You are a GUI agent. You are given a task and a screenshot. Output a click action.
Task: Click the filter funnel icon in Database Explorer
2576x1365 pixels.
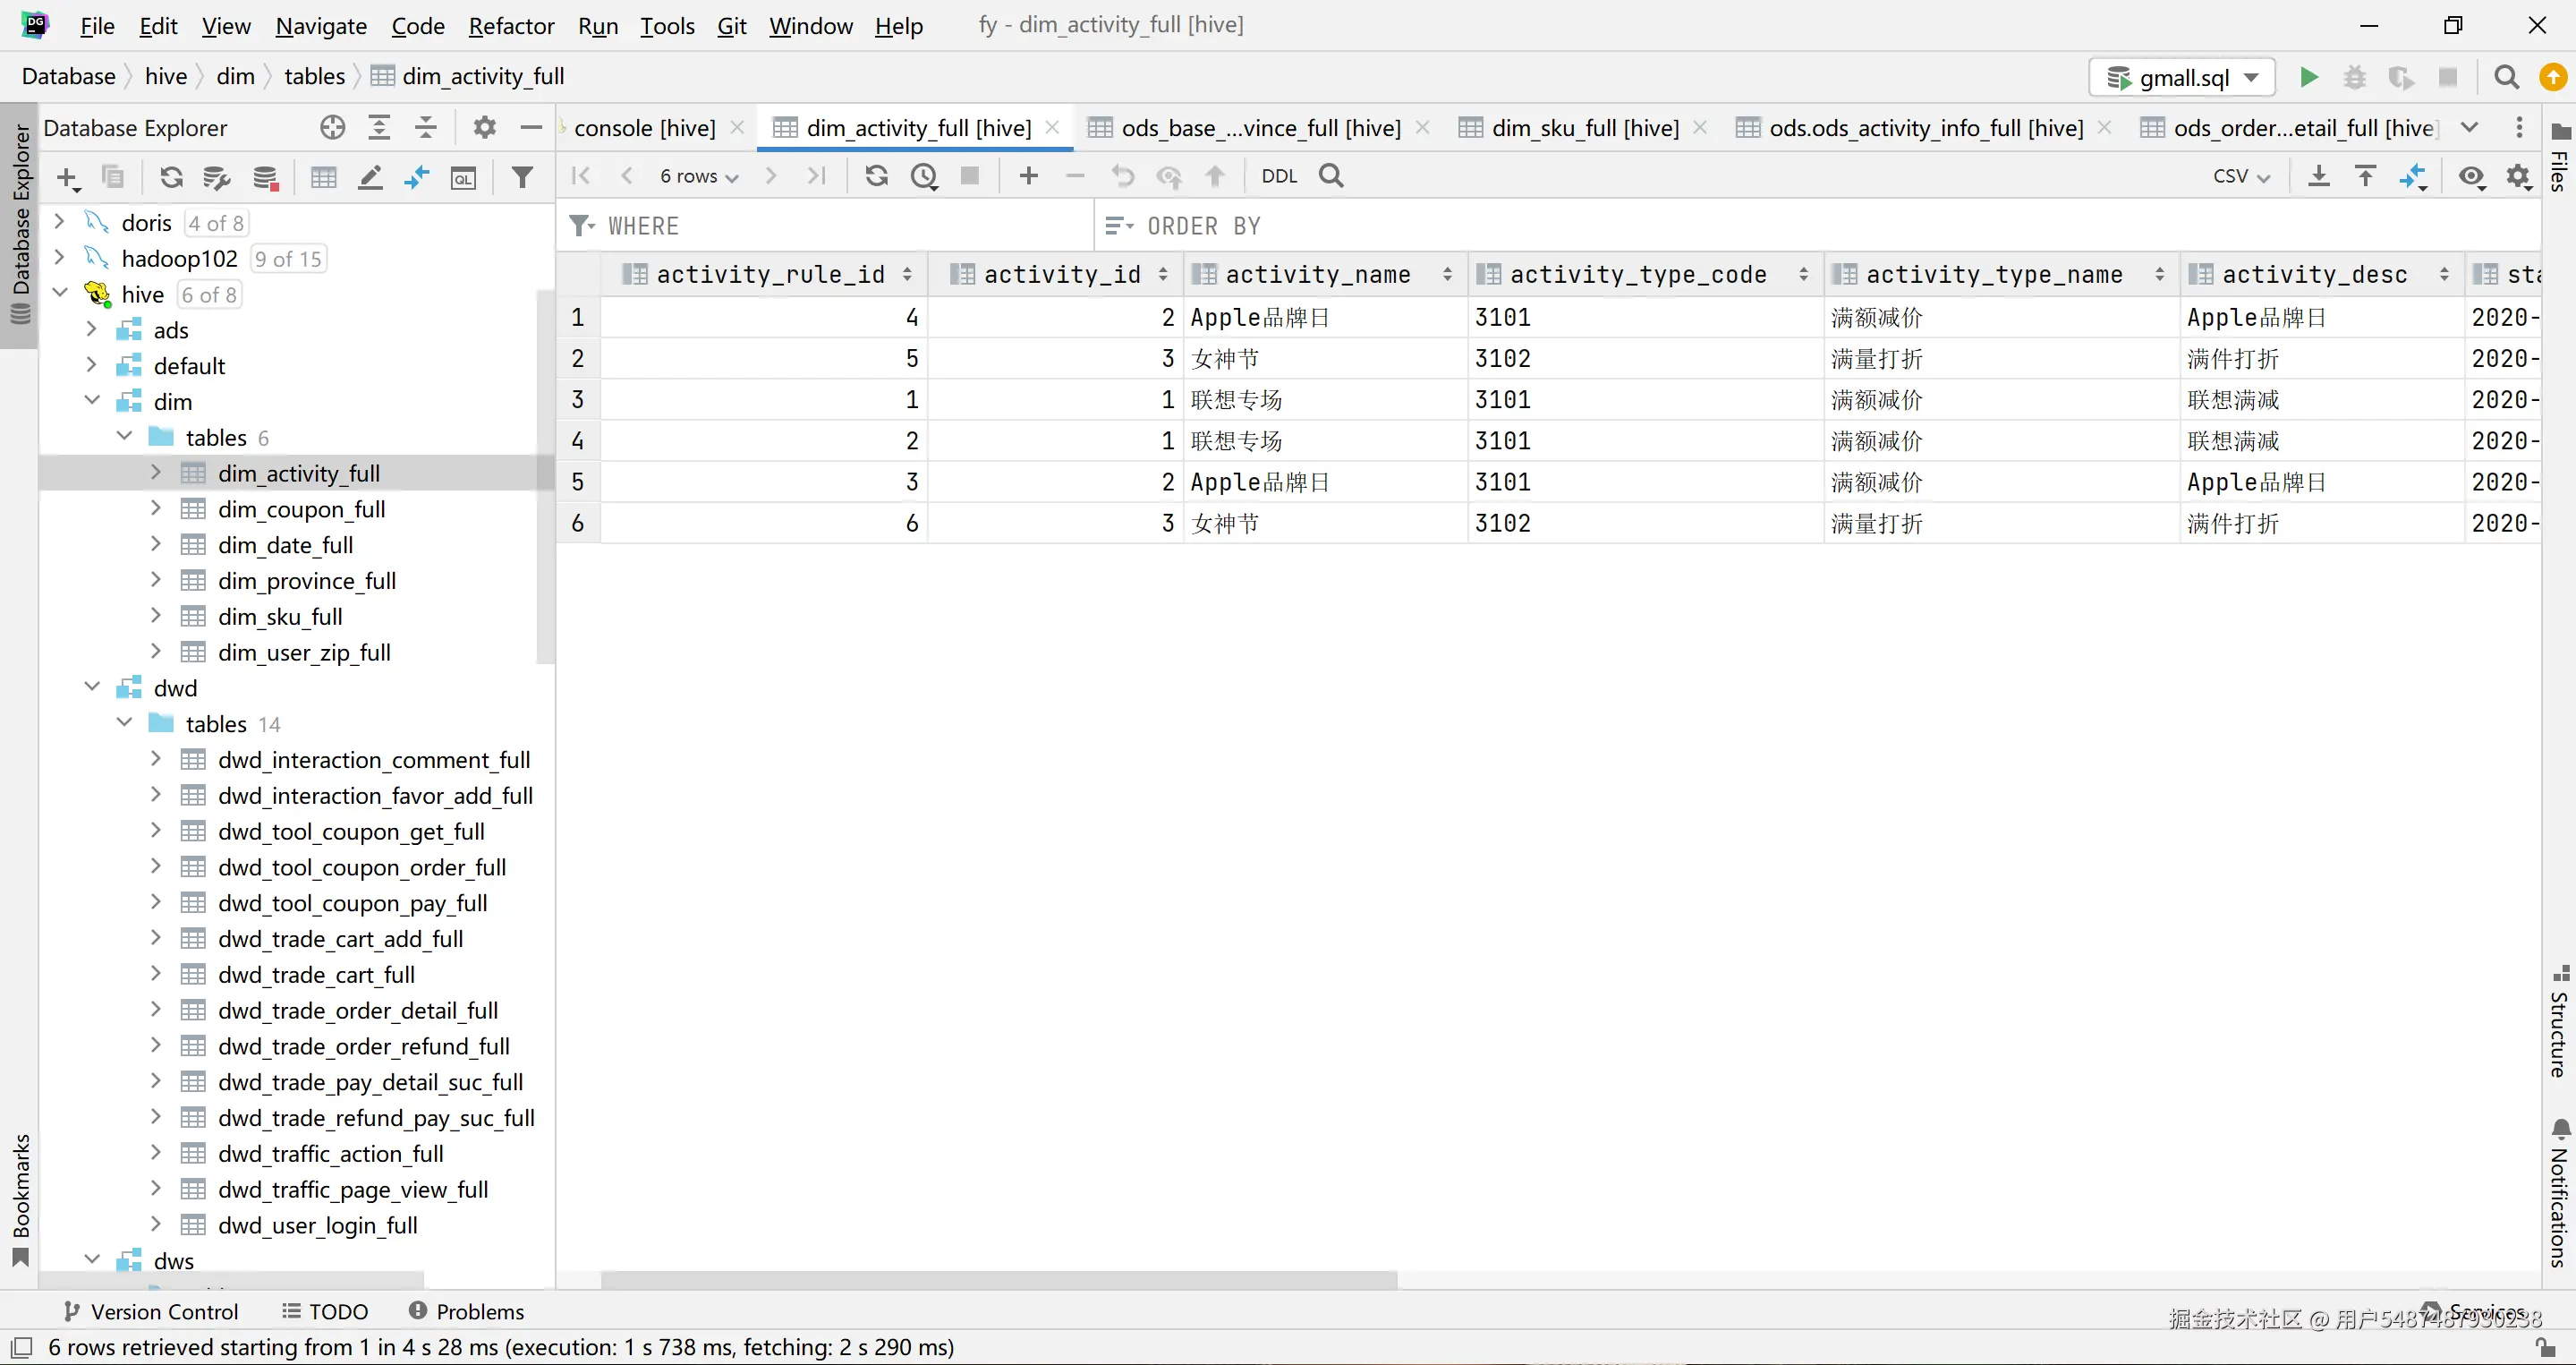point(522,178)
